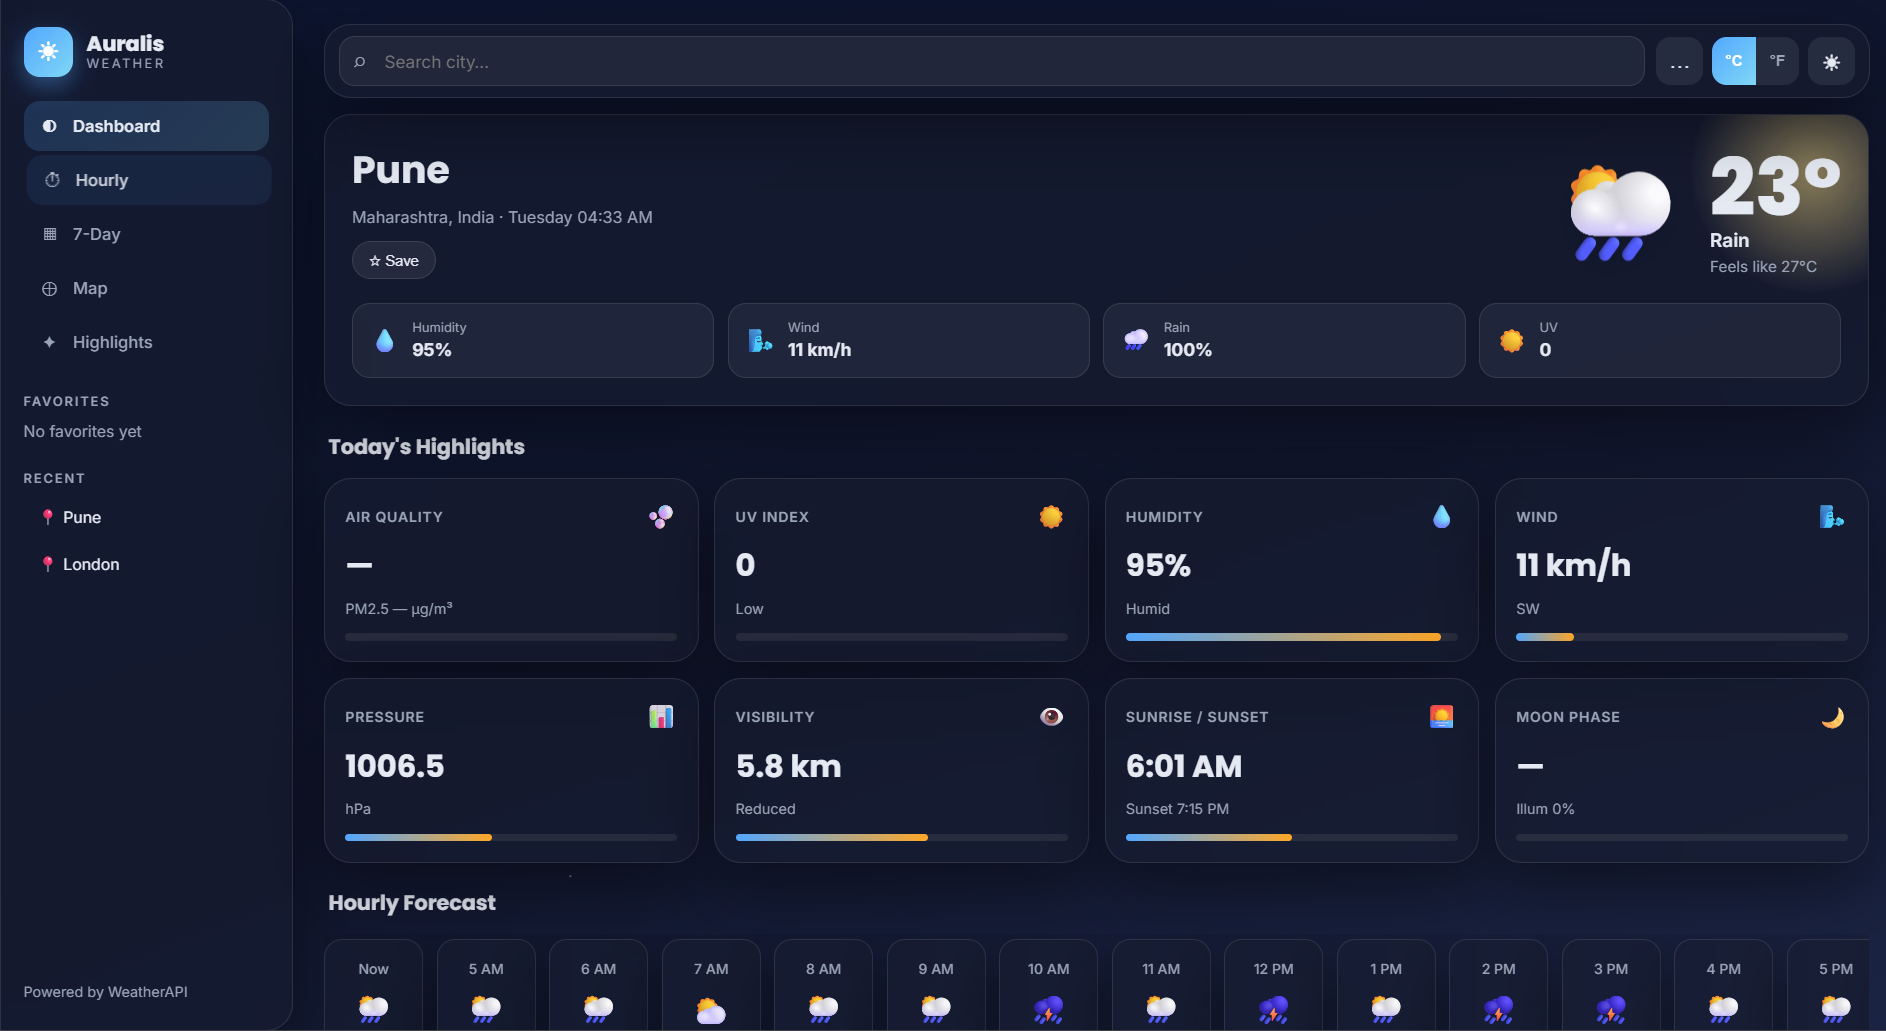Click the sun icon in UV stat
1886x1031 pixels.
tap(1511, 340)
